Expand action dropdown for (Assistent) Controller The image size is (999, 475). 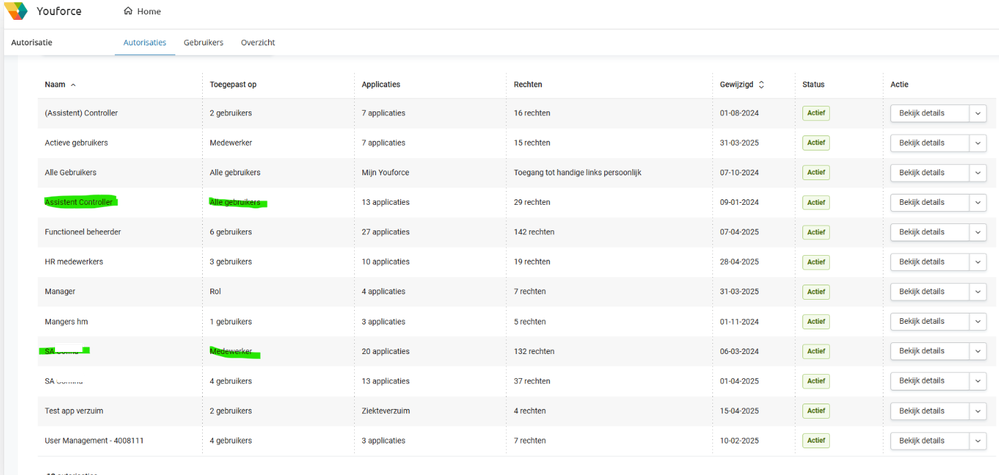[x=978, y=113]
